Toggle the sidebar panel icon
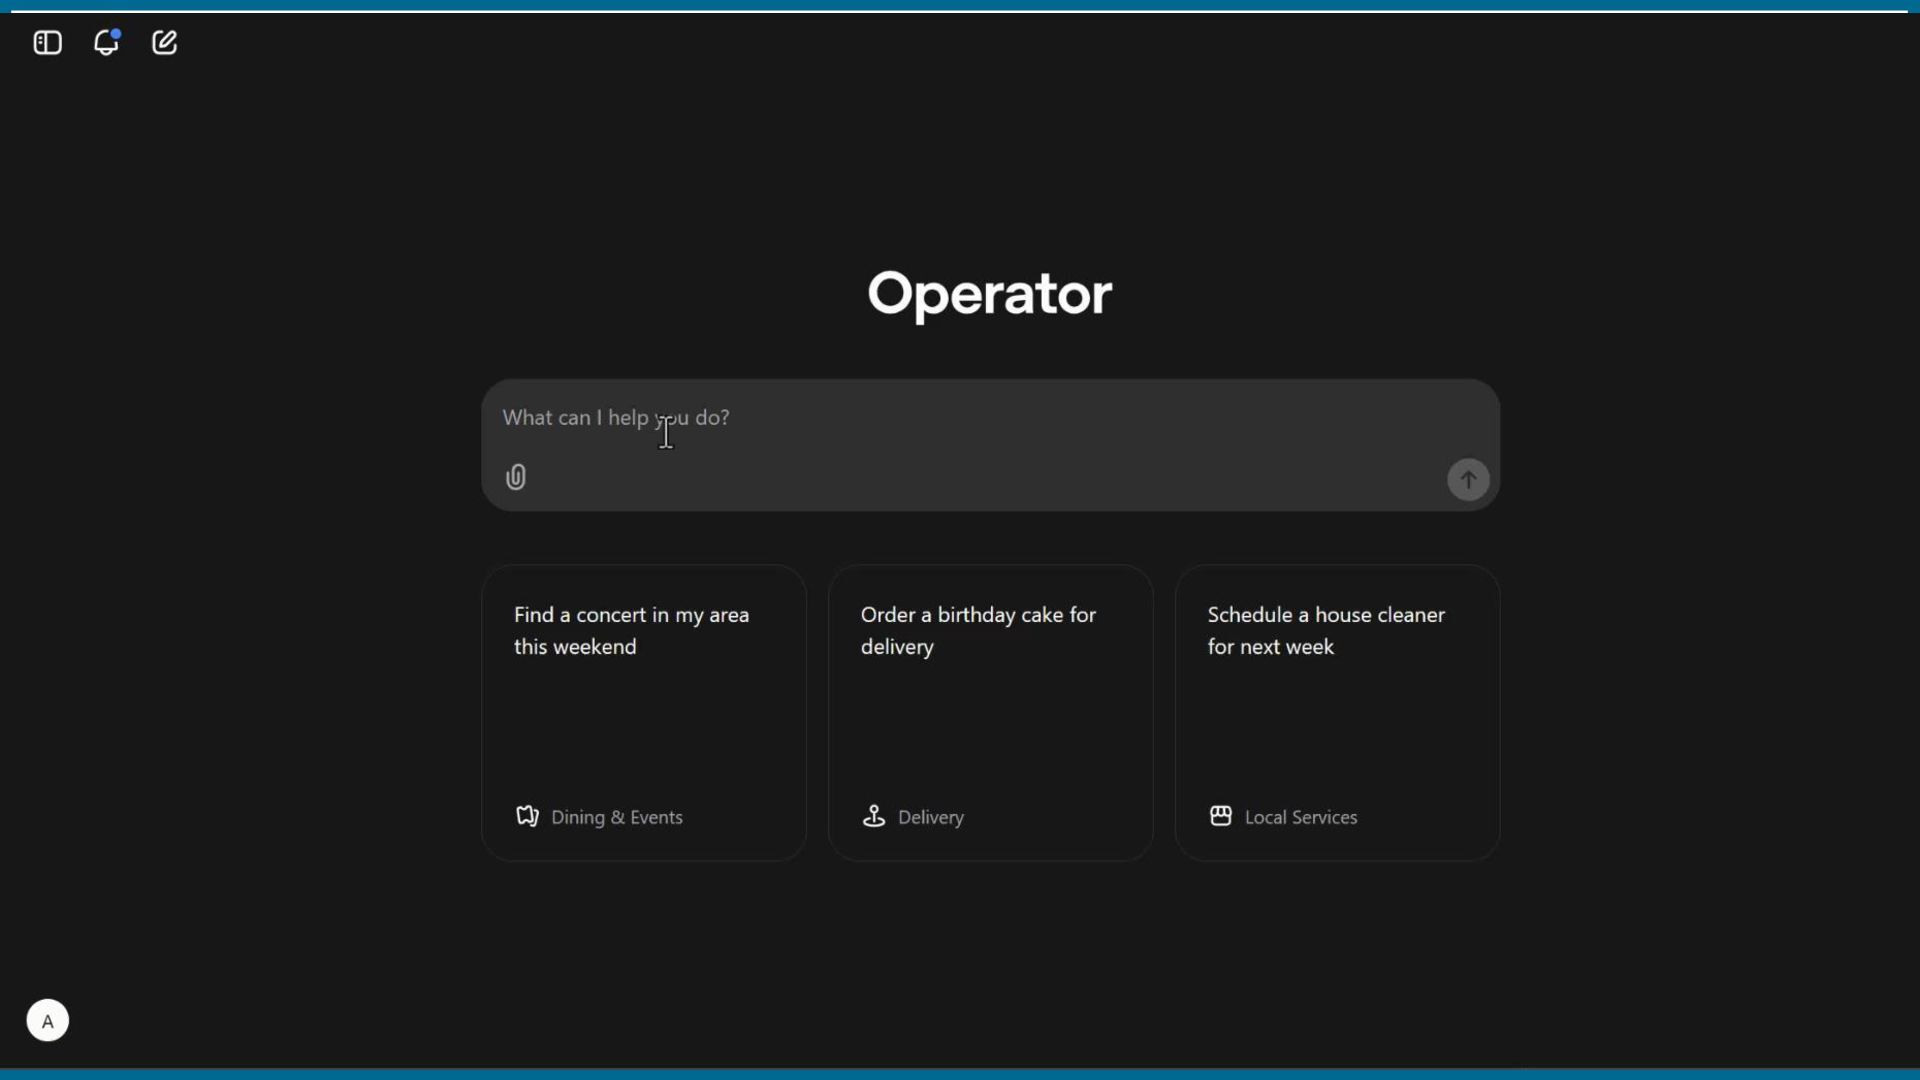The width and height of the screenshot is (1920, 1080). pos(47,43)
